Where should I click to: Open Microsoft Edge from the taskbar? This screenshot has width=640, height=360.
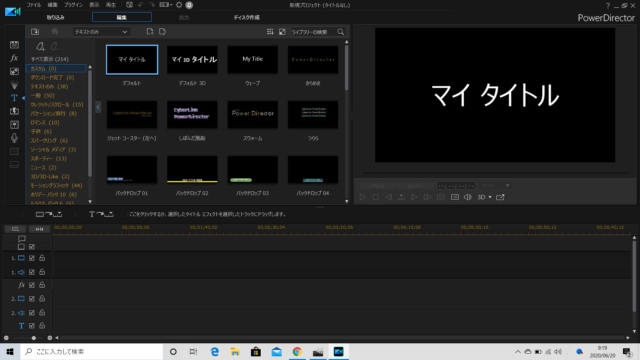pyautogui.click(x=214, y=352)
